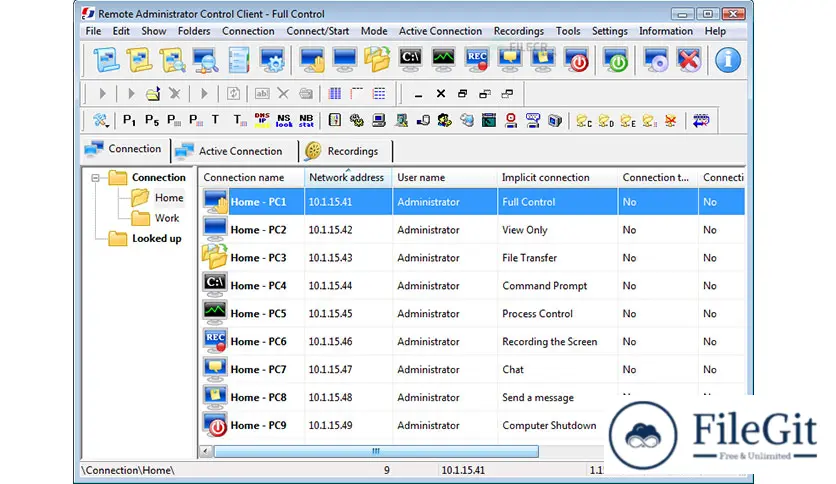Sort by User name column header
Image resolution: width=836 pixels, height=484 pixels.
(x=445, y=178)
